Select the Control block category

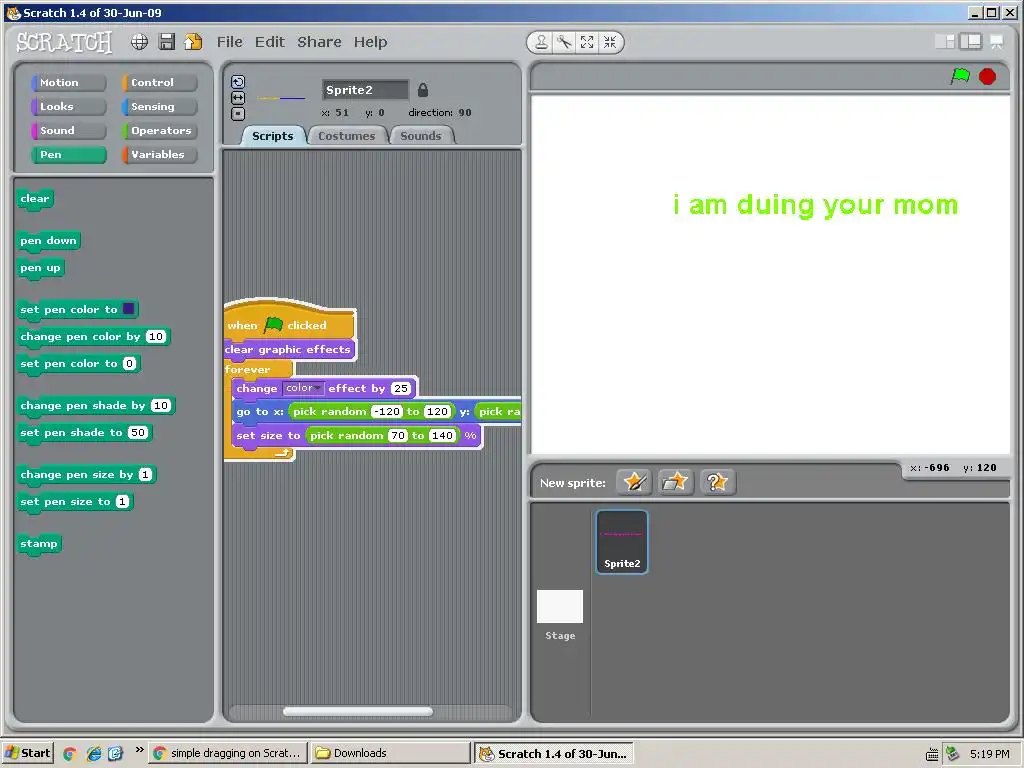point(159,82)
